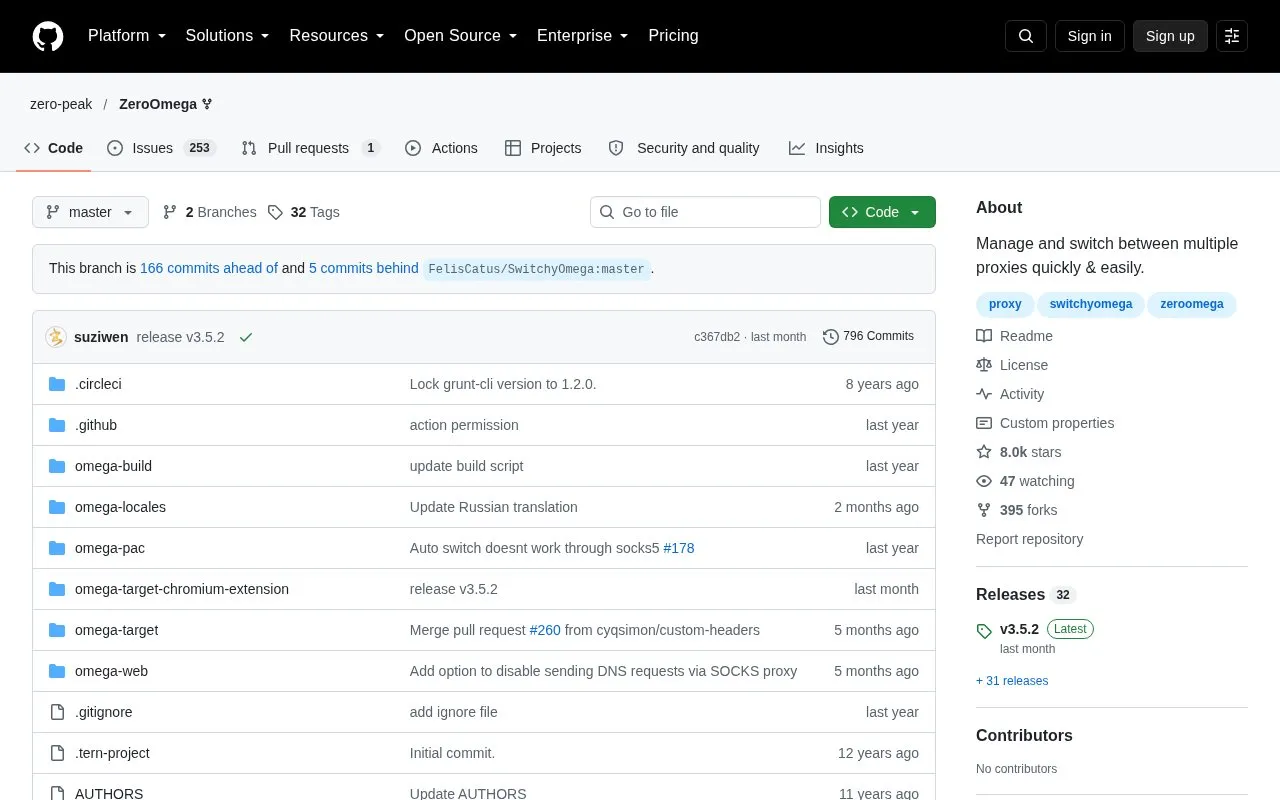This screenshot has width=1280, height=800.
Task: Open the + 31 releases link
Action: click(x=1012, y=681)
